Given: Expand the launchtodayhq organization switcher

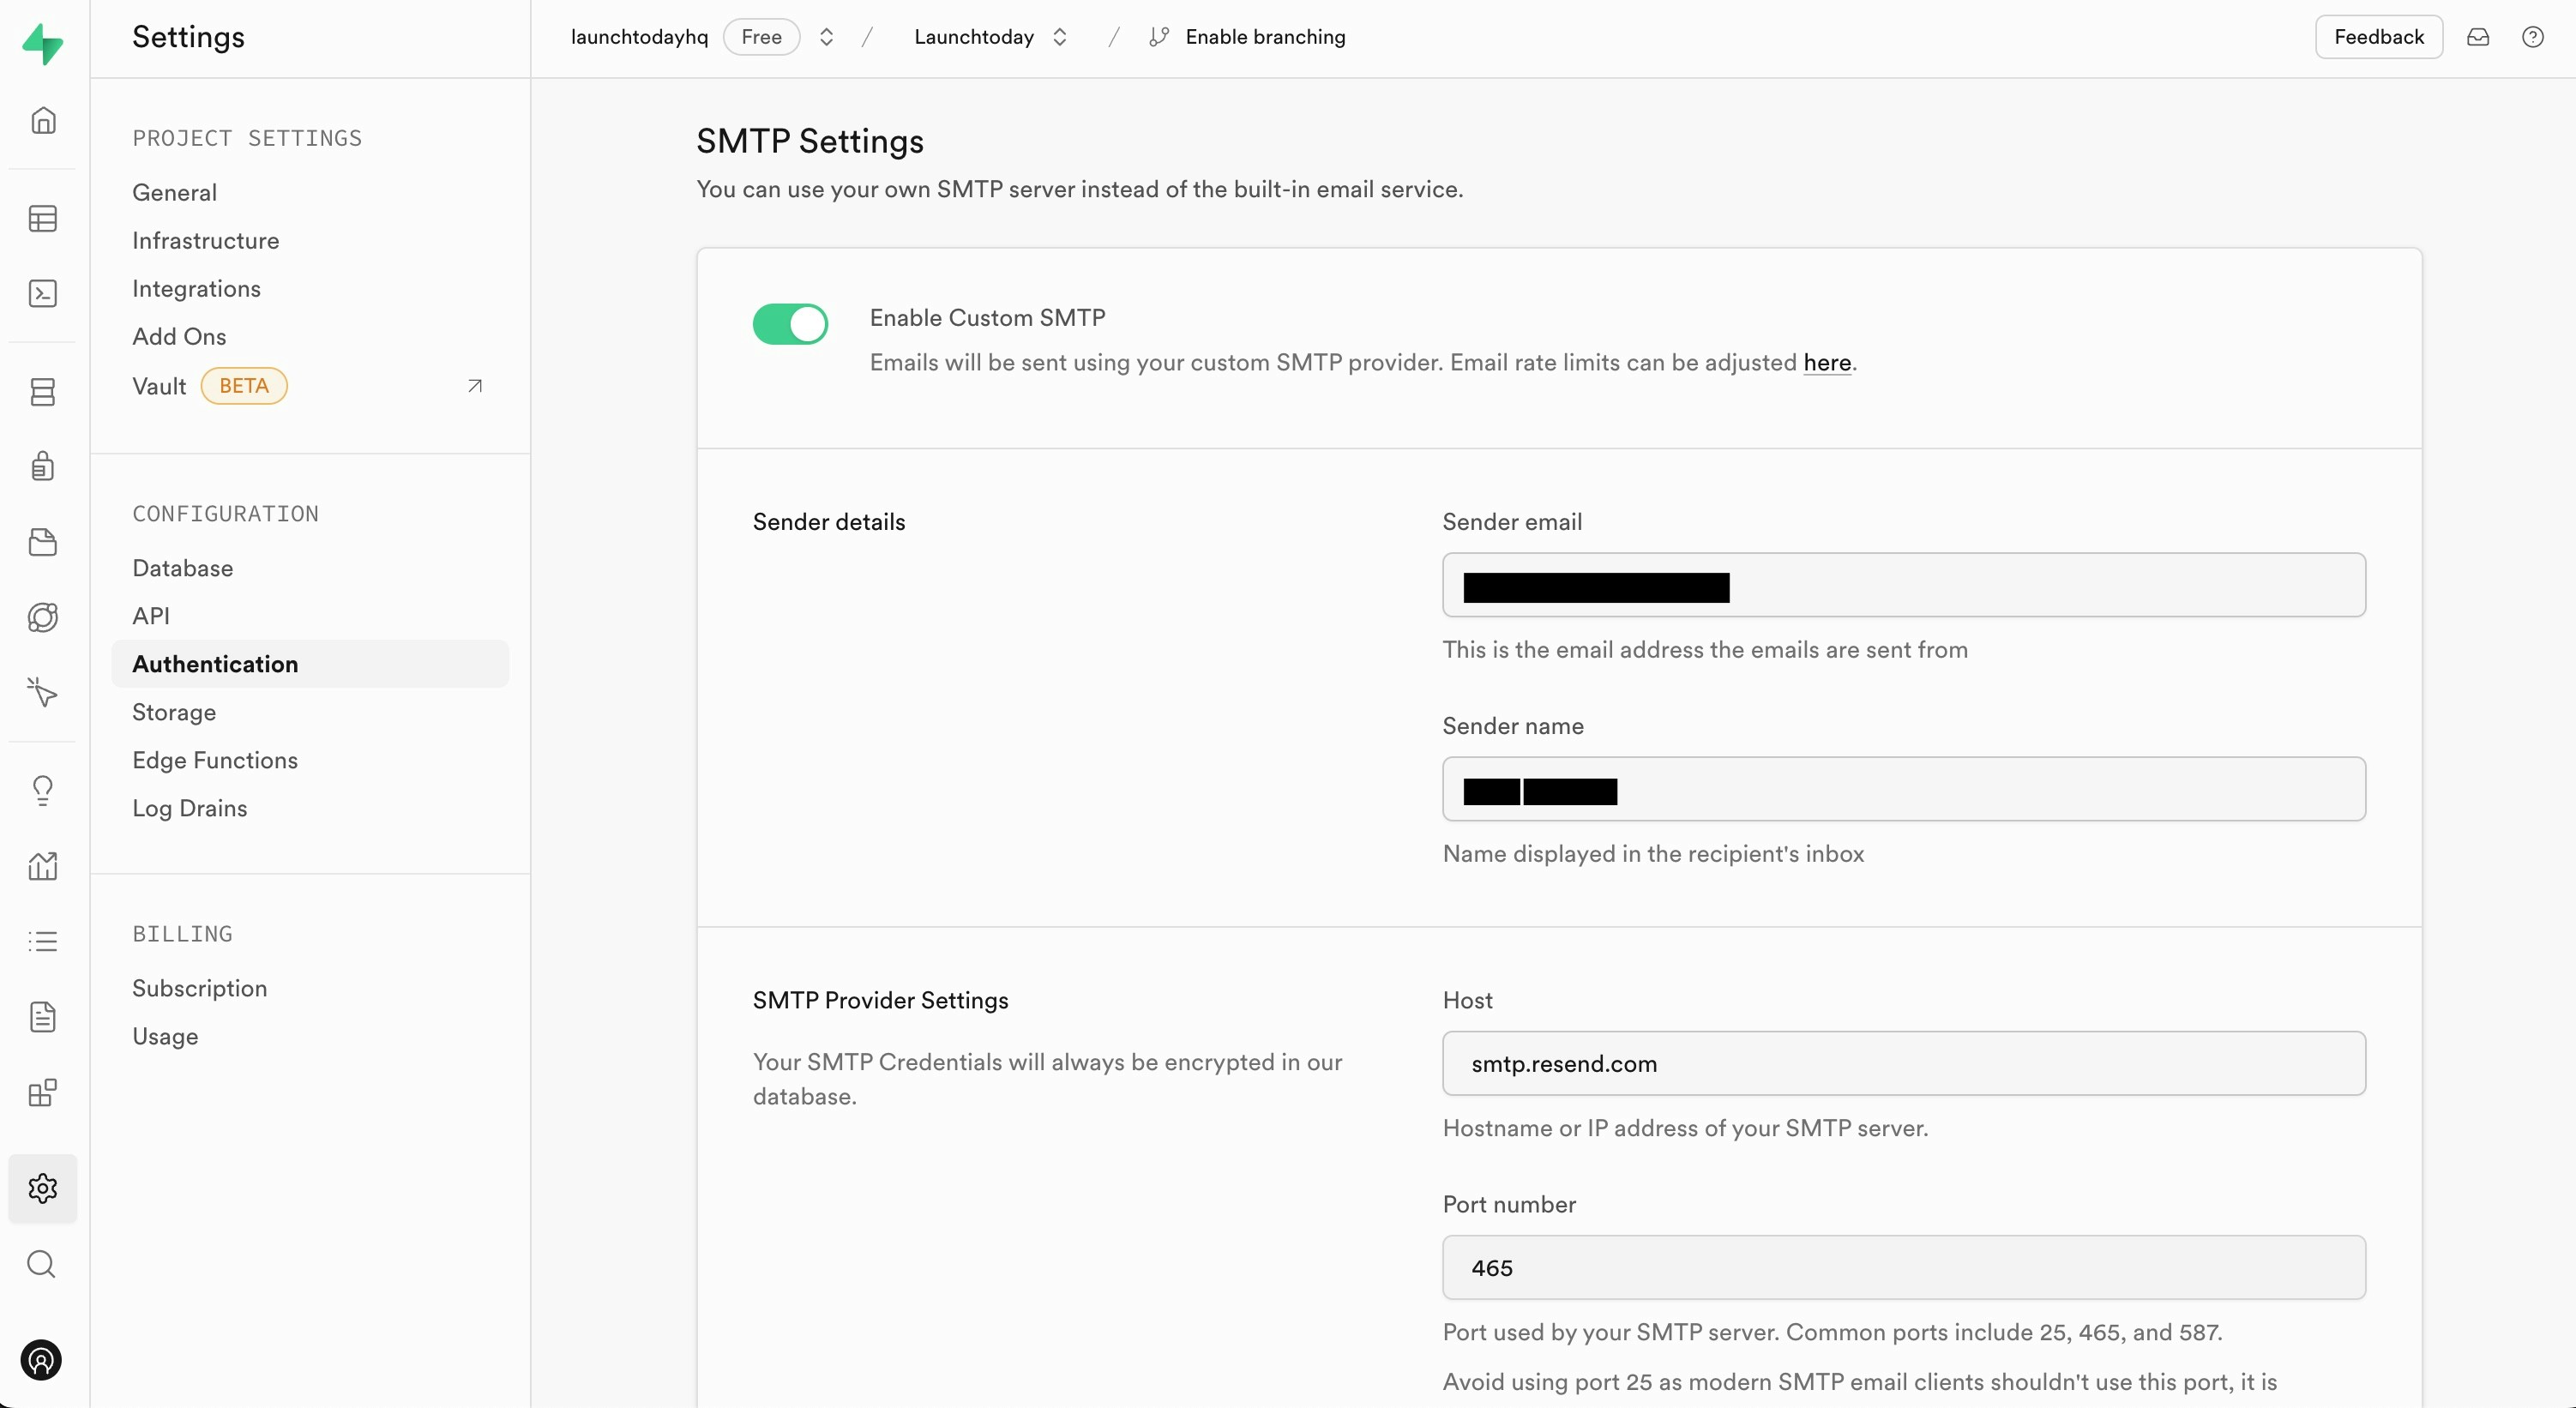Looking at the screenshot, I should [x=826, y=37].
